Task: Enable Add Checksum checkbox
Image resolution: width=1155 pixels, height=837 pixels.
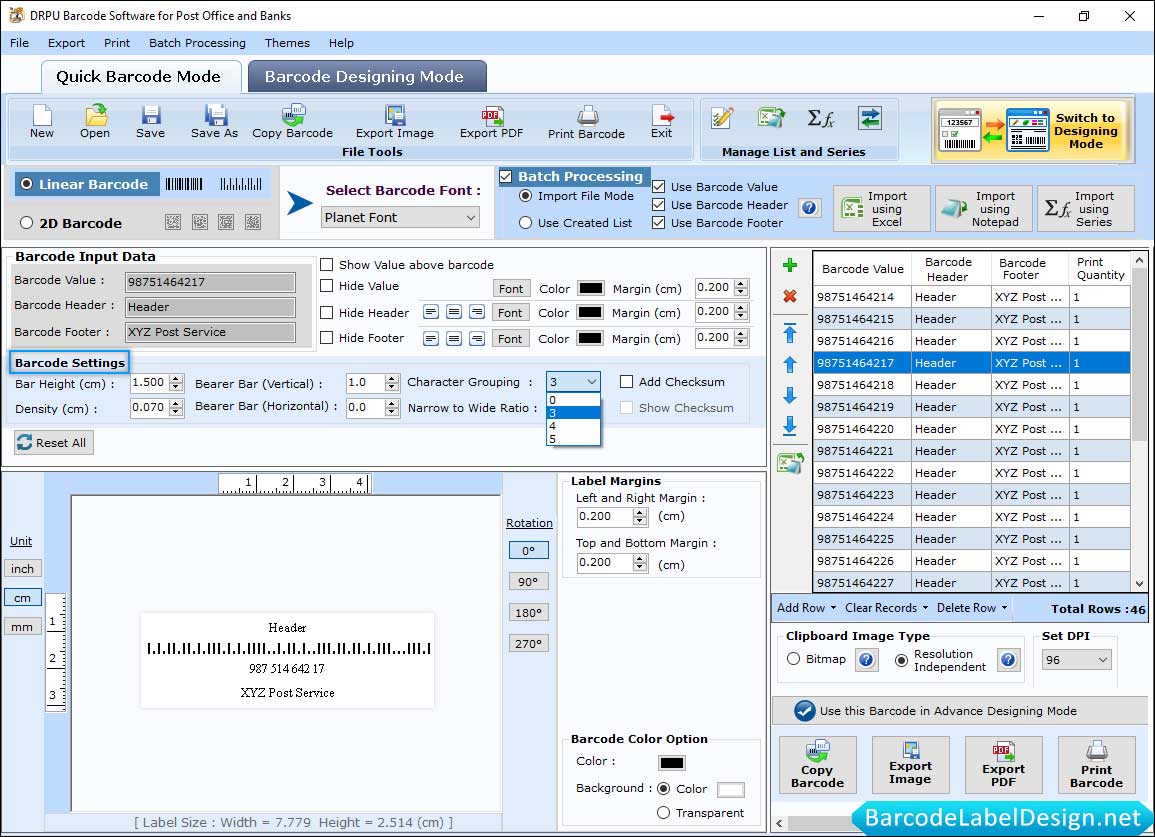Action: coord(626,382)
